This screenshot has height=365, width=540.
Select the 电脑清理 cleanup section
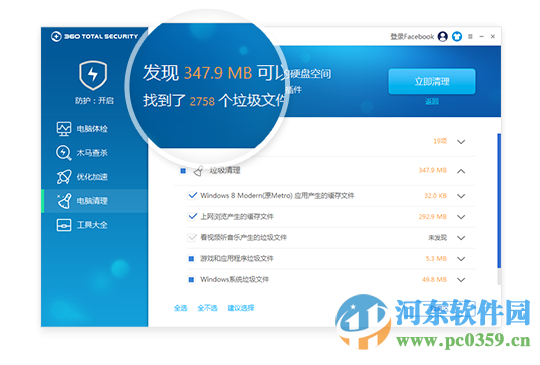[94, 201]
